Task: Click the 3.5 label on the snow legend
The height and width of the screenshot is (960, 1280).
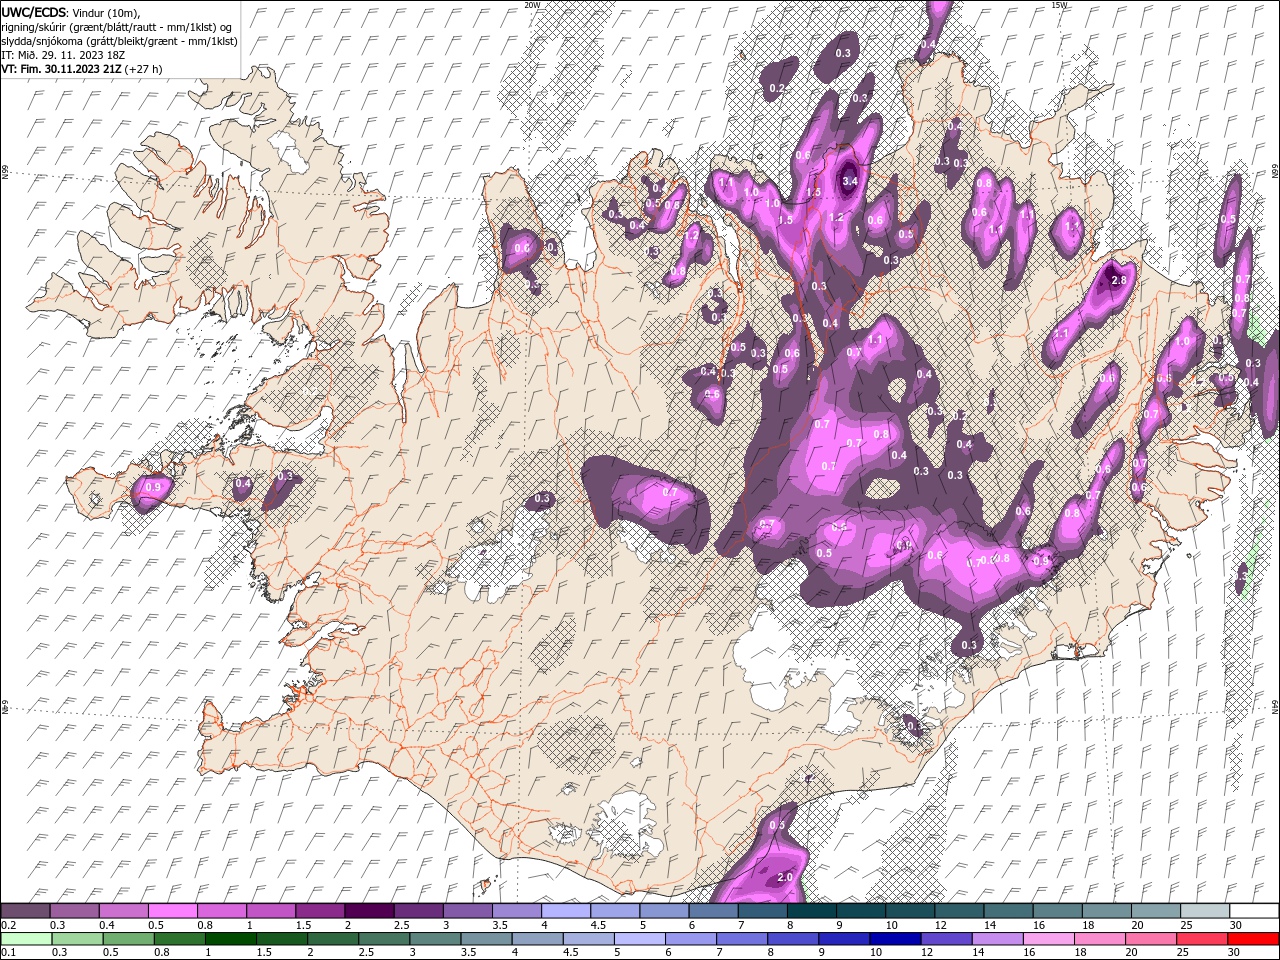Action: pos(500,925)
